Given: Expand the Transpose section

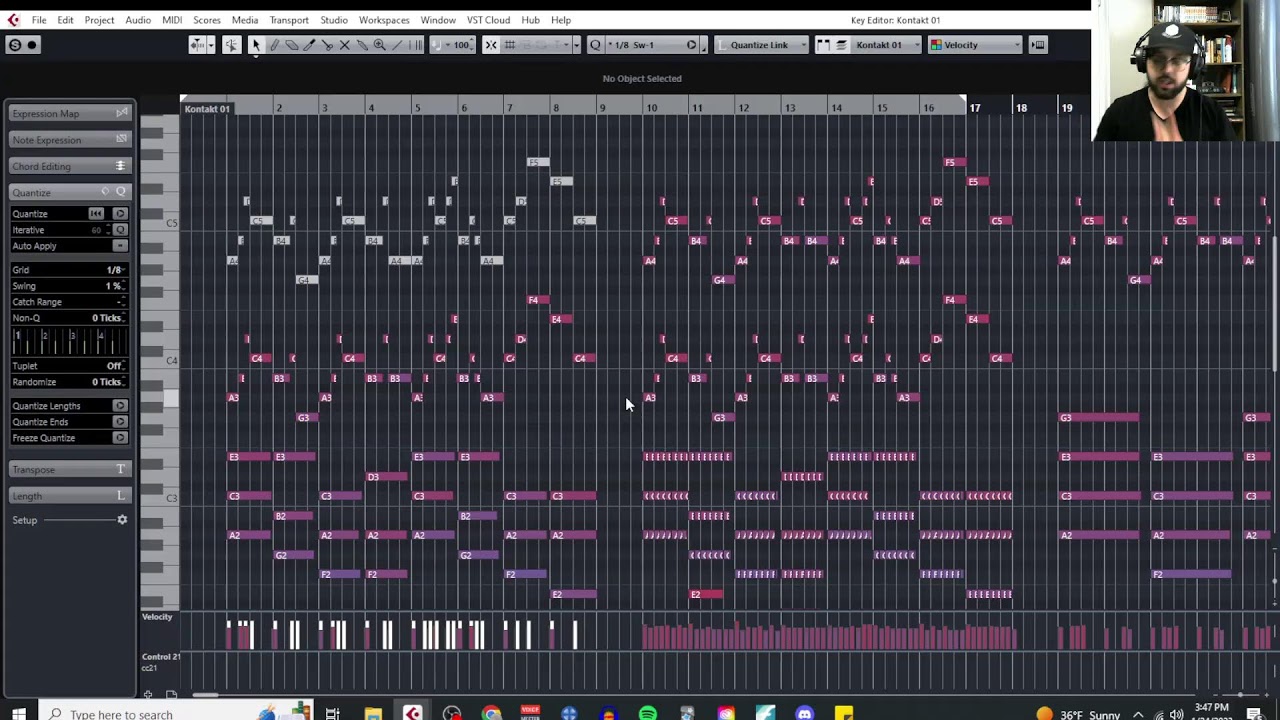Looking at the screenshot, I should click(x=69, y=470).
